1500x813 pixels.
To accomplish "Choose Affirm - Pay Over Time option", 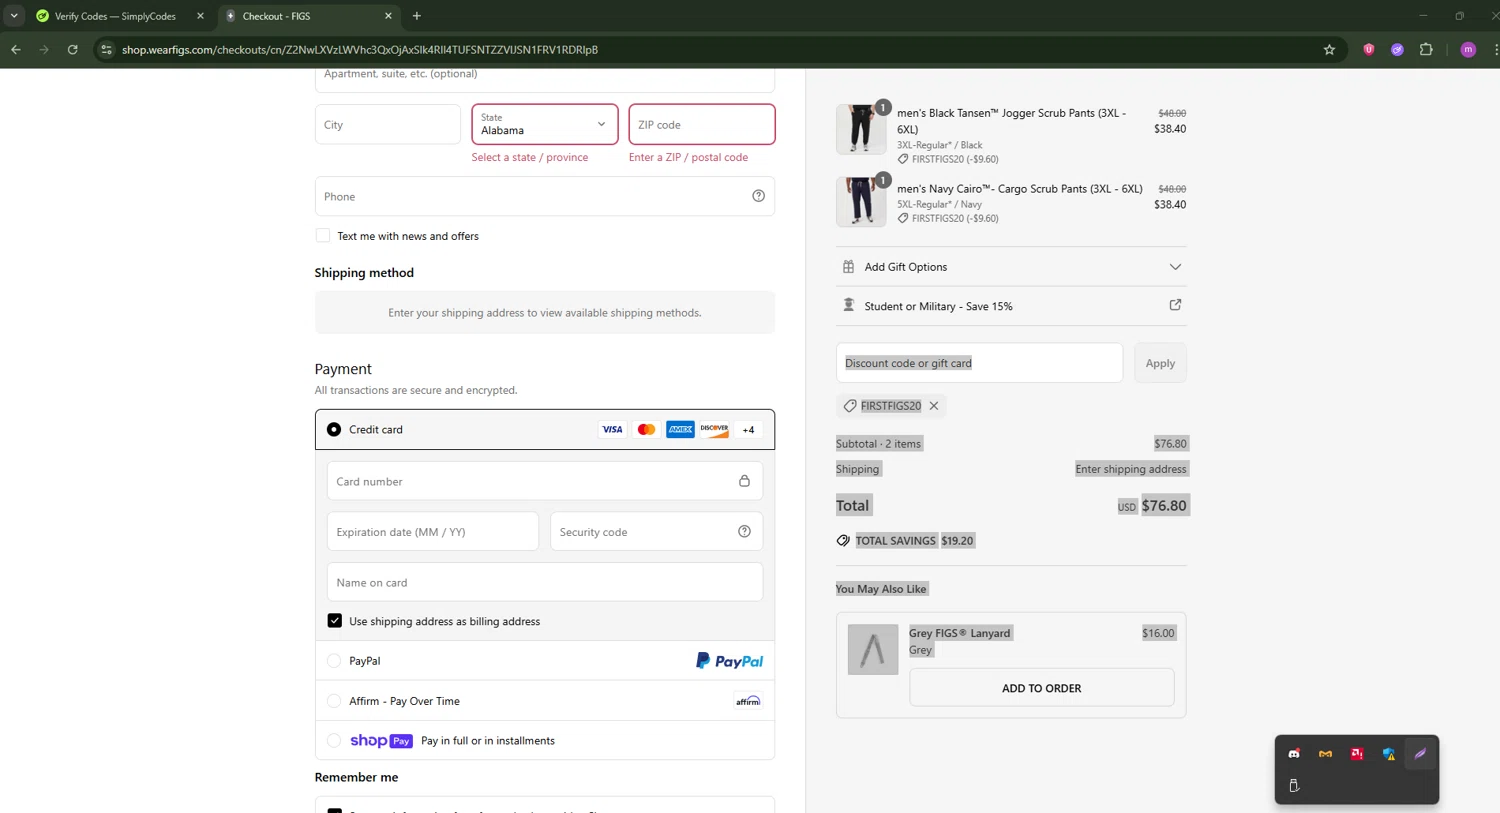I will 334,701.
